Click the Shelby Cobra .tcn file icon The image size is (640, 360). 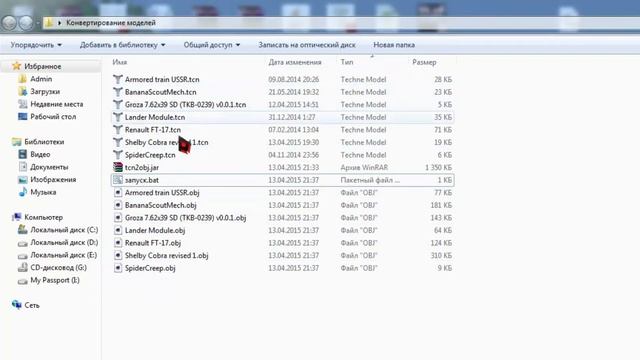click(x=118, y=142)
